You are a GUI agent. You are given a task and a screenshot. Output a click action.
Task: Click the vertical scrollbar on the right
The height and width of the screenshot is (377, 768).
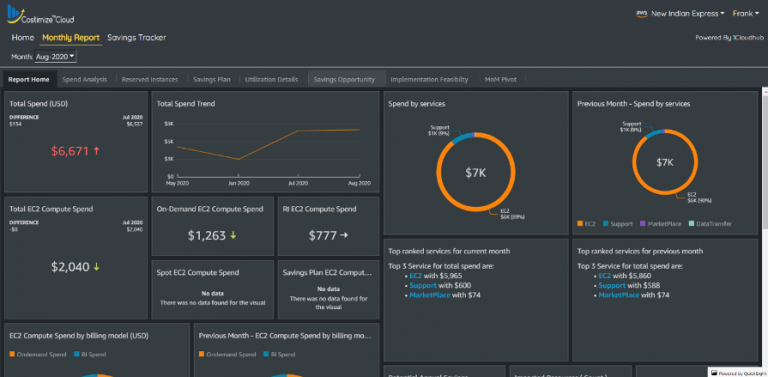765,157
